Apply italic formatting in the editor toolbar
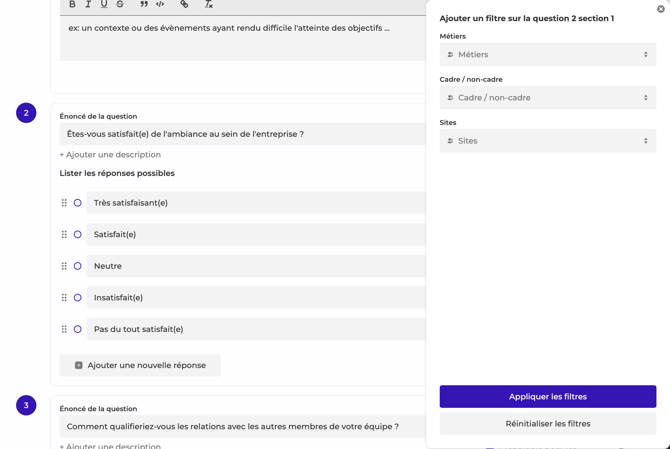Screen dimensions: 670x449 click(88, 5)
